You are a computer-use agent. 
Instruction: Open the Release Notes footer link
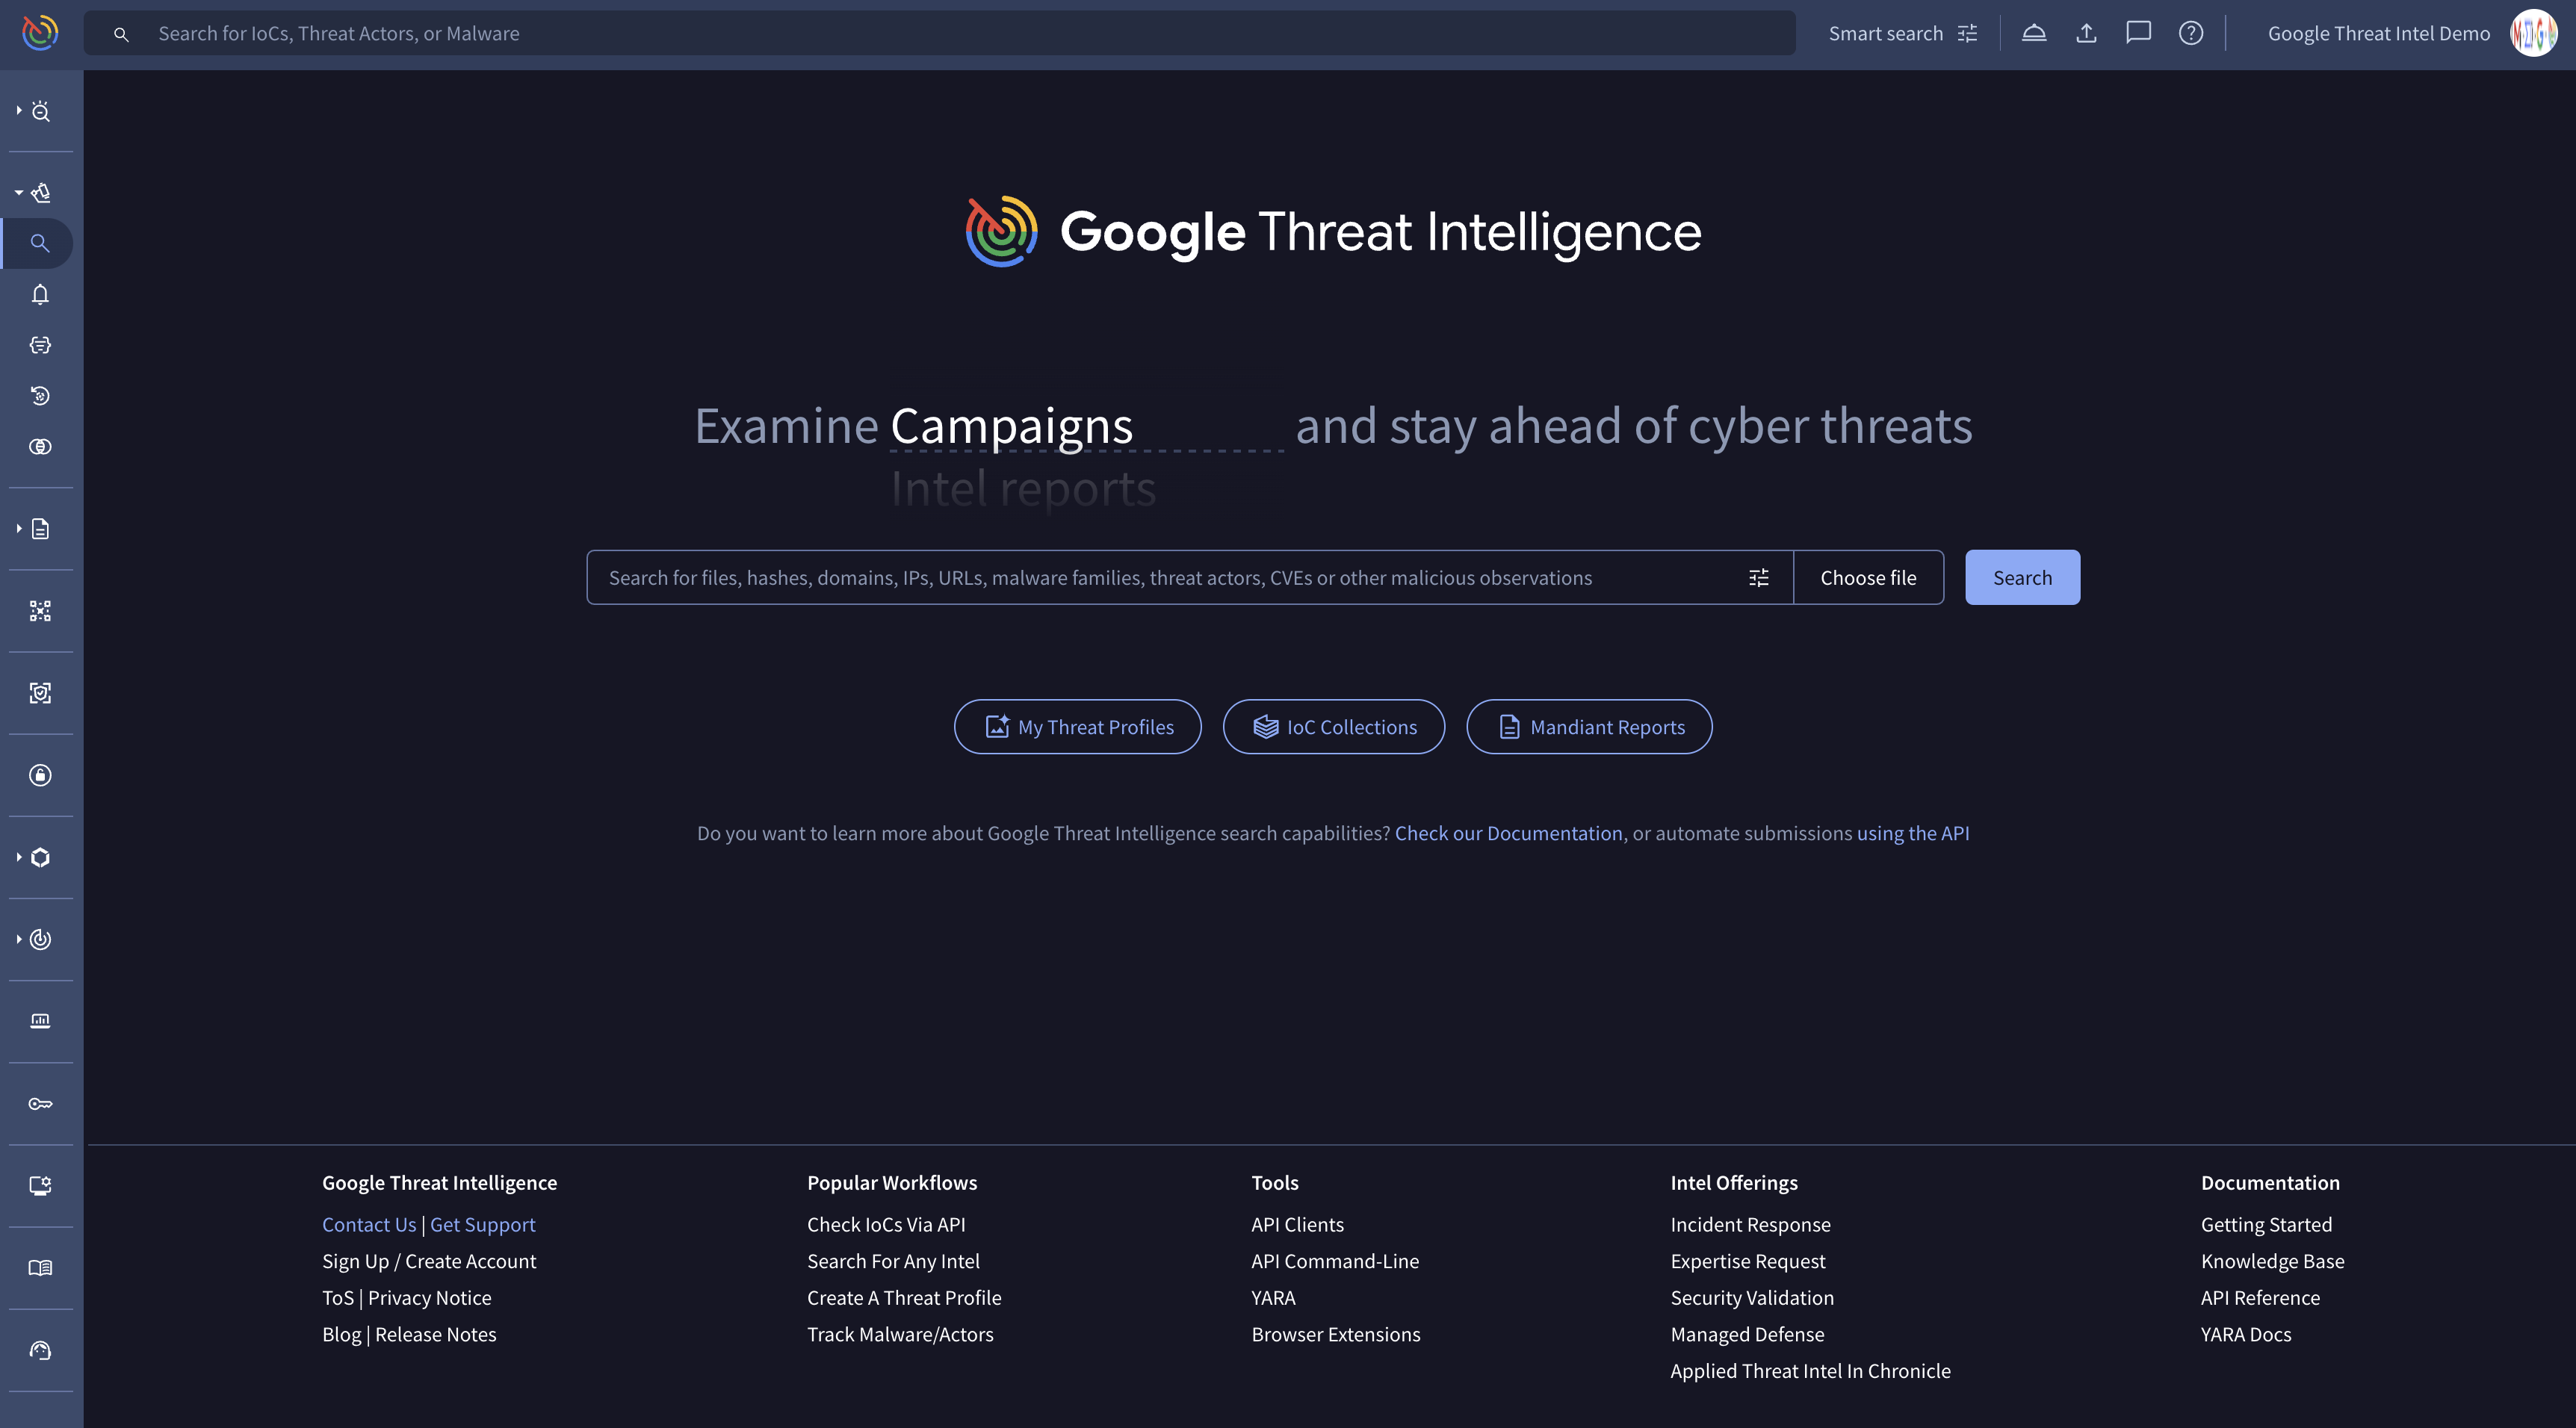click(435, 1334)
